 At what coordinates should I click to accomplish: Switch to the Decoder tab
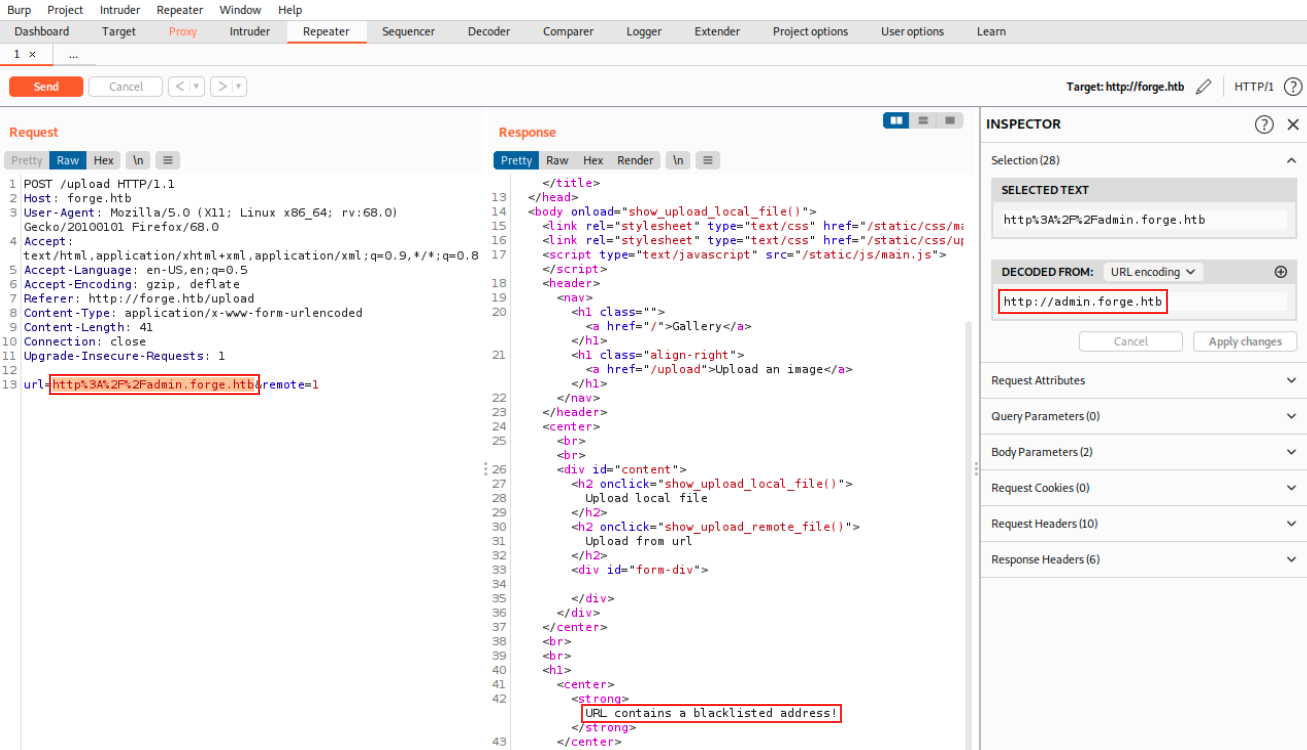pyautogui.click(x=489, y=32)
